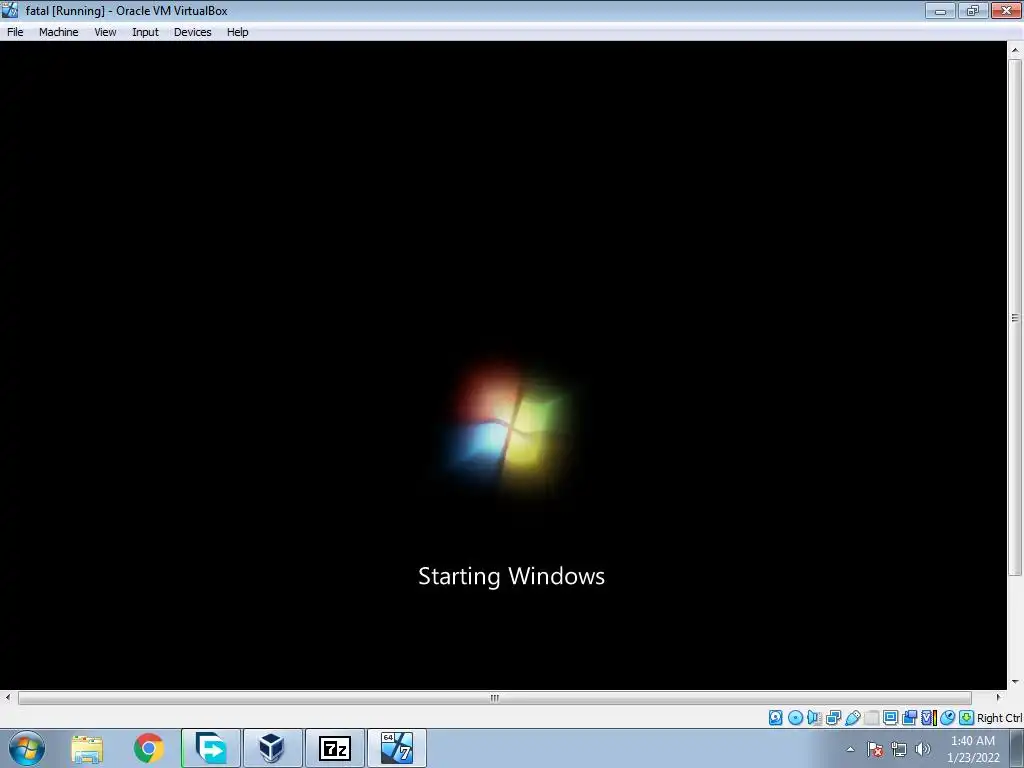This screenshot has width=1024, height=768.
Task: Click the network tray icon
Action: point(899,749)
